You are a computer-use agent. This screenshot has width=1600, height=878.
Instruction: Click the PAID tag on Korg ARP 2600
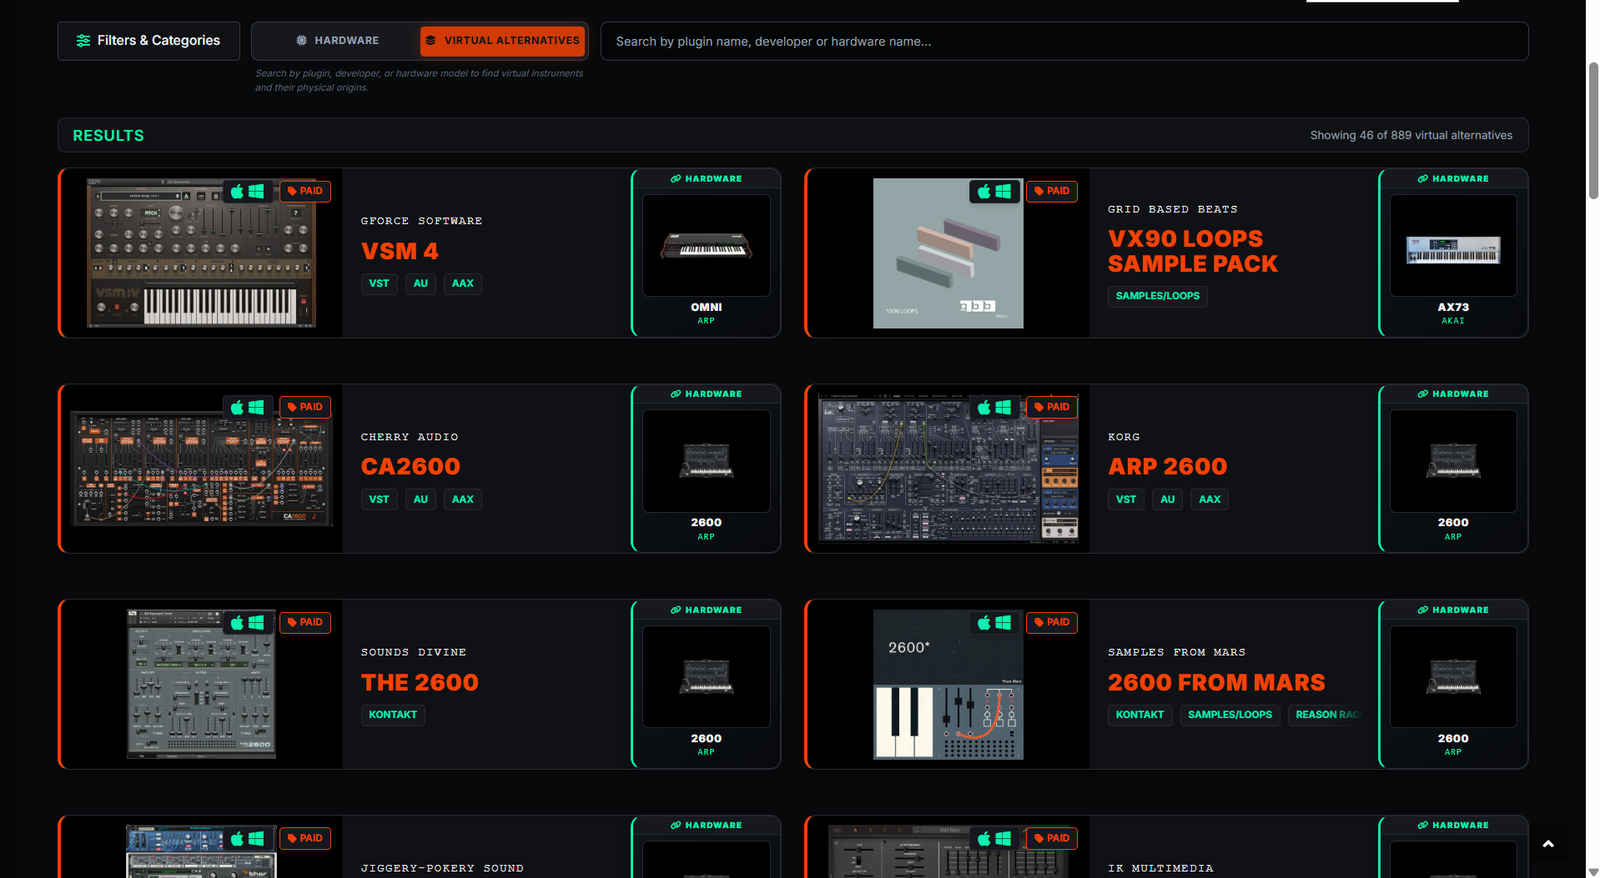click(x=1052, y=407)
